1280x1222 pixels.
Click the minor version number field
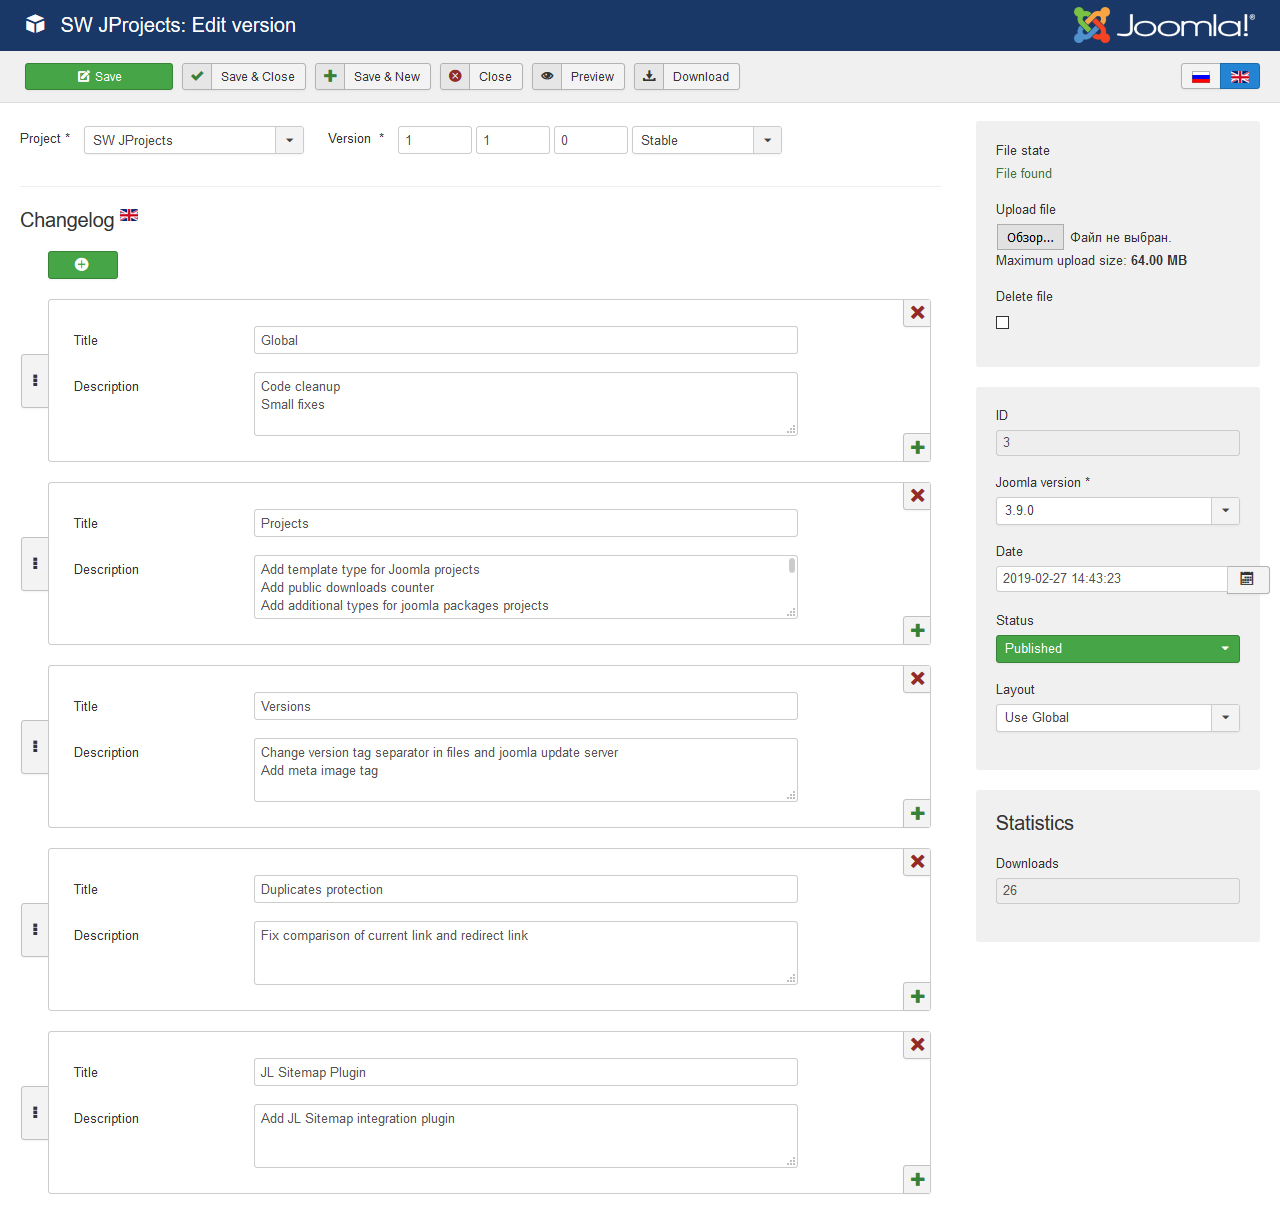[513, 140]
